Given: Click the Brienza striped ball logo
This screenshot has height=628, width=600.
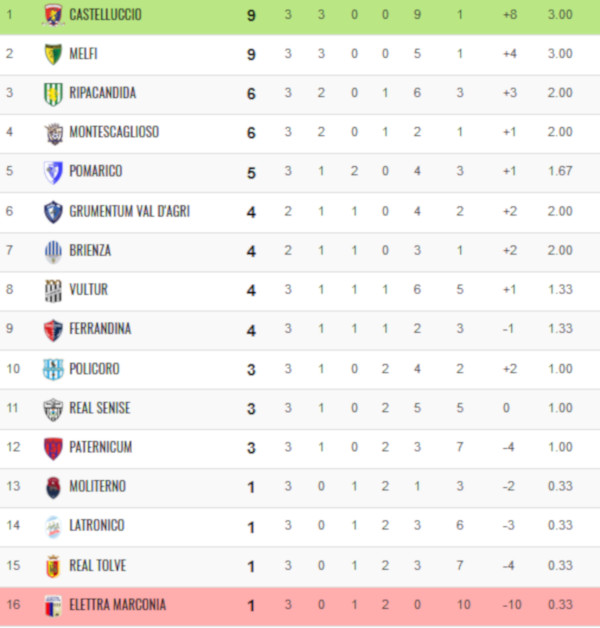Looking at the screenshot, I should (x=53, y=252).
